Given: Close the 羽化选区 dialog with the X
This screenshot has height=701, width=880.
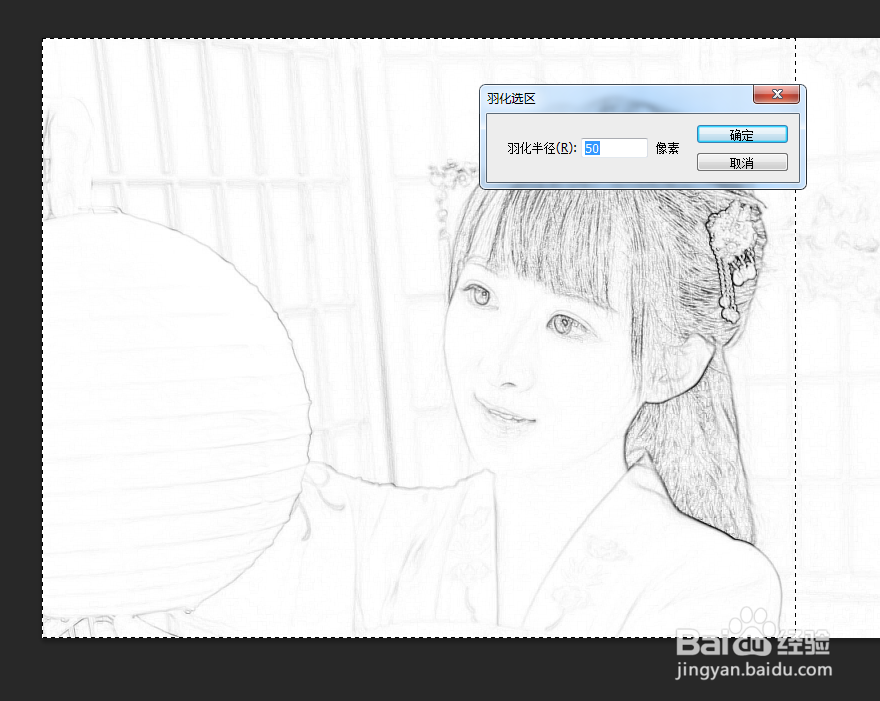Looking at the screenshot, I should tap(777, 94).
